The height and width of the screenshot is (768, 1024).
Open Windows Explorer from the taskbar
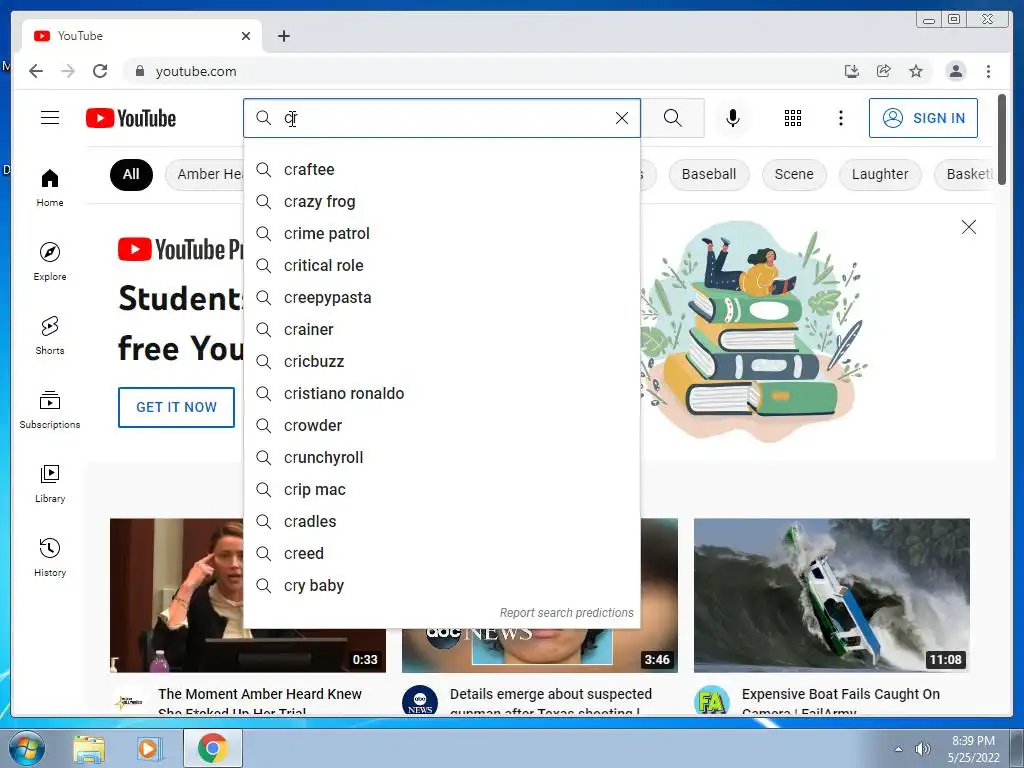89,749
